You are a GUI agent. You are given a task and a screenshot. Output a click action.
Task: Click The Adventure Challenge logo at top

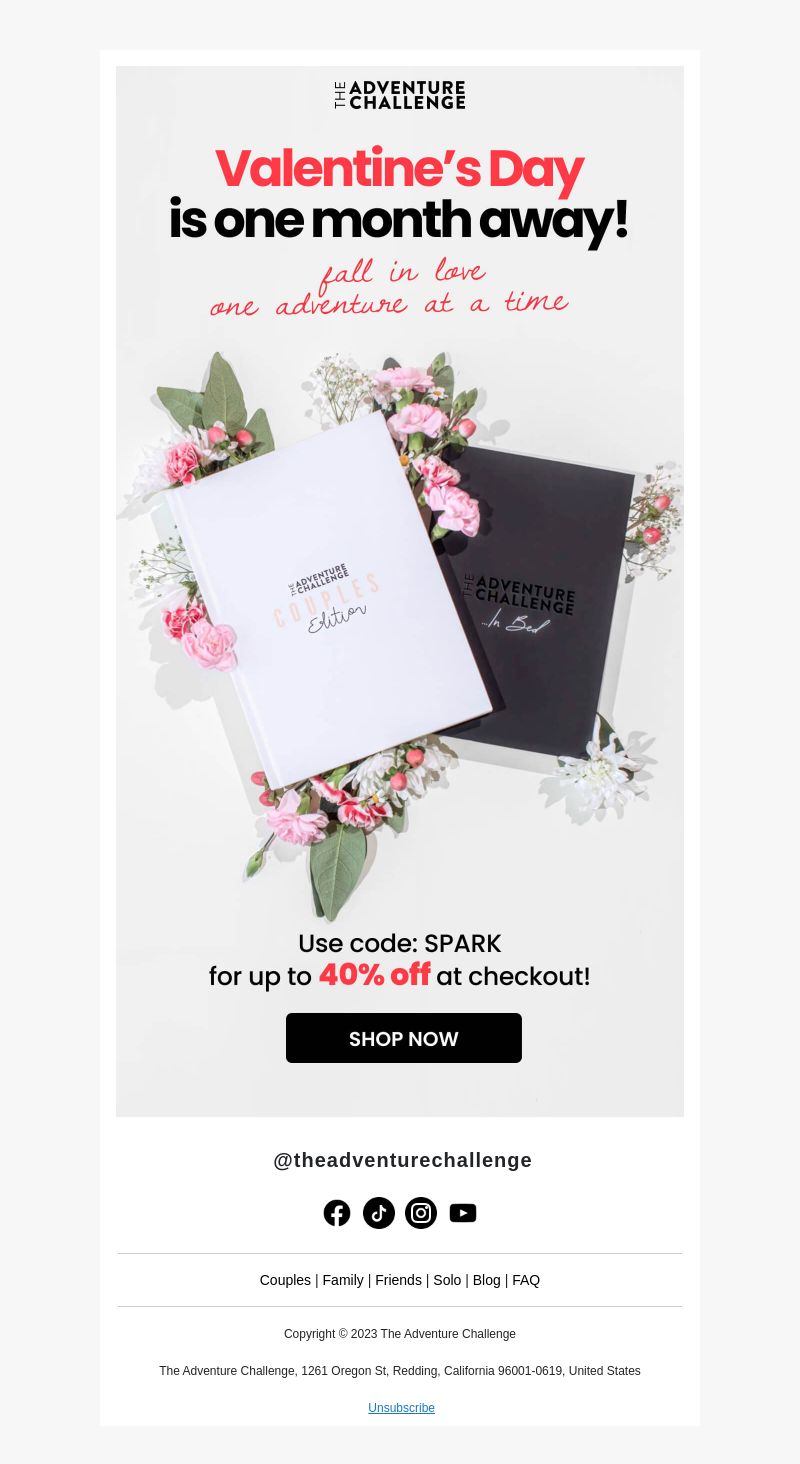point(400,95)
